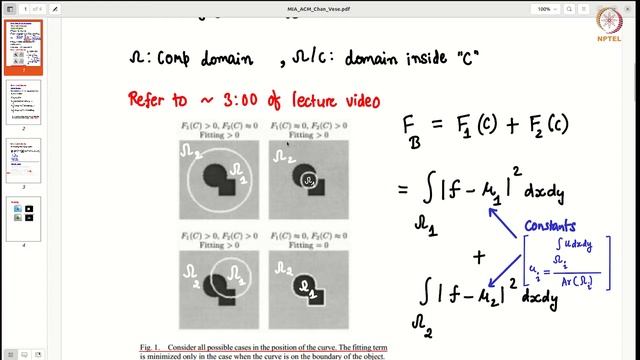
Task: Click the 'domain inside "C"' handwritten text
Action: tap(411, 58)
